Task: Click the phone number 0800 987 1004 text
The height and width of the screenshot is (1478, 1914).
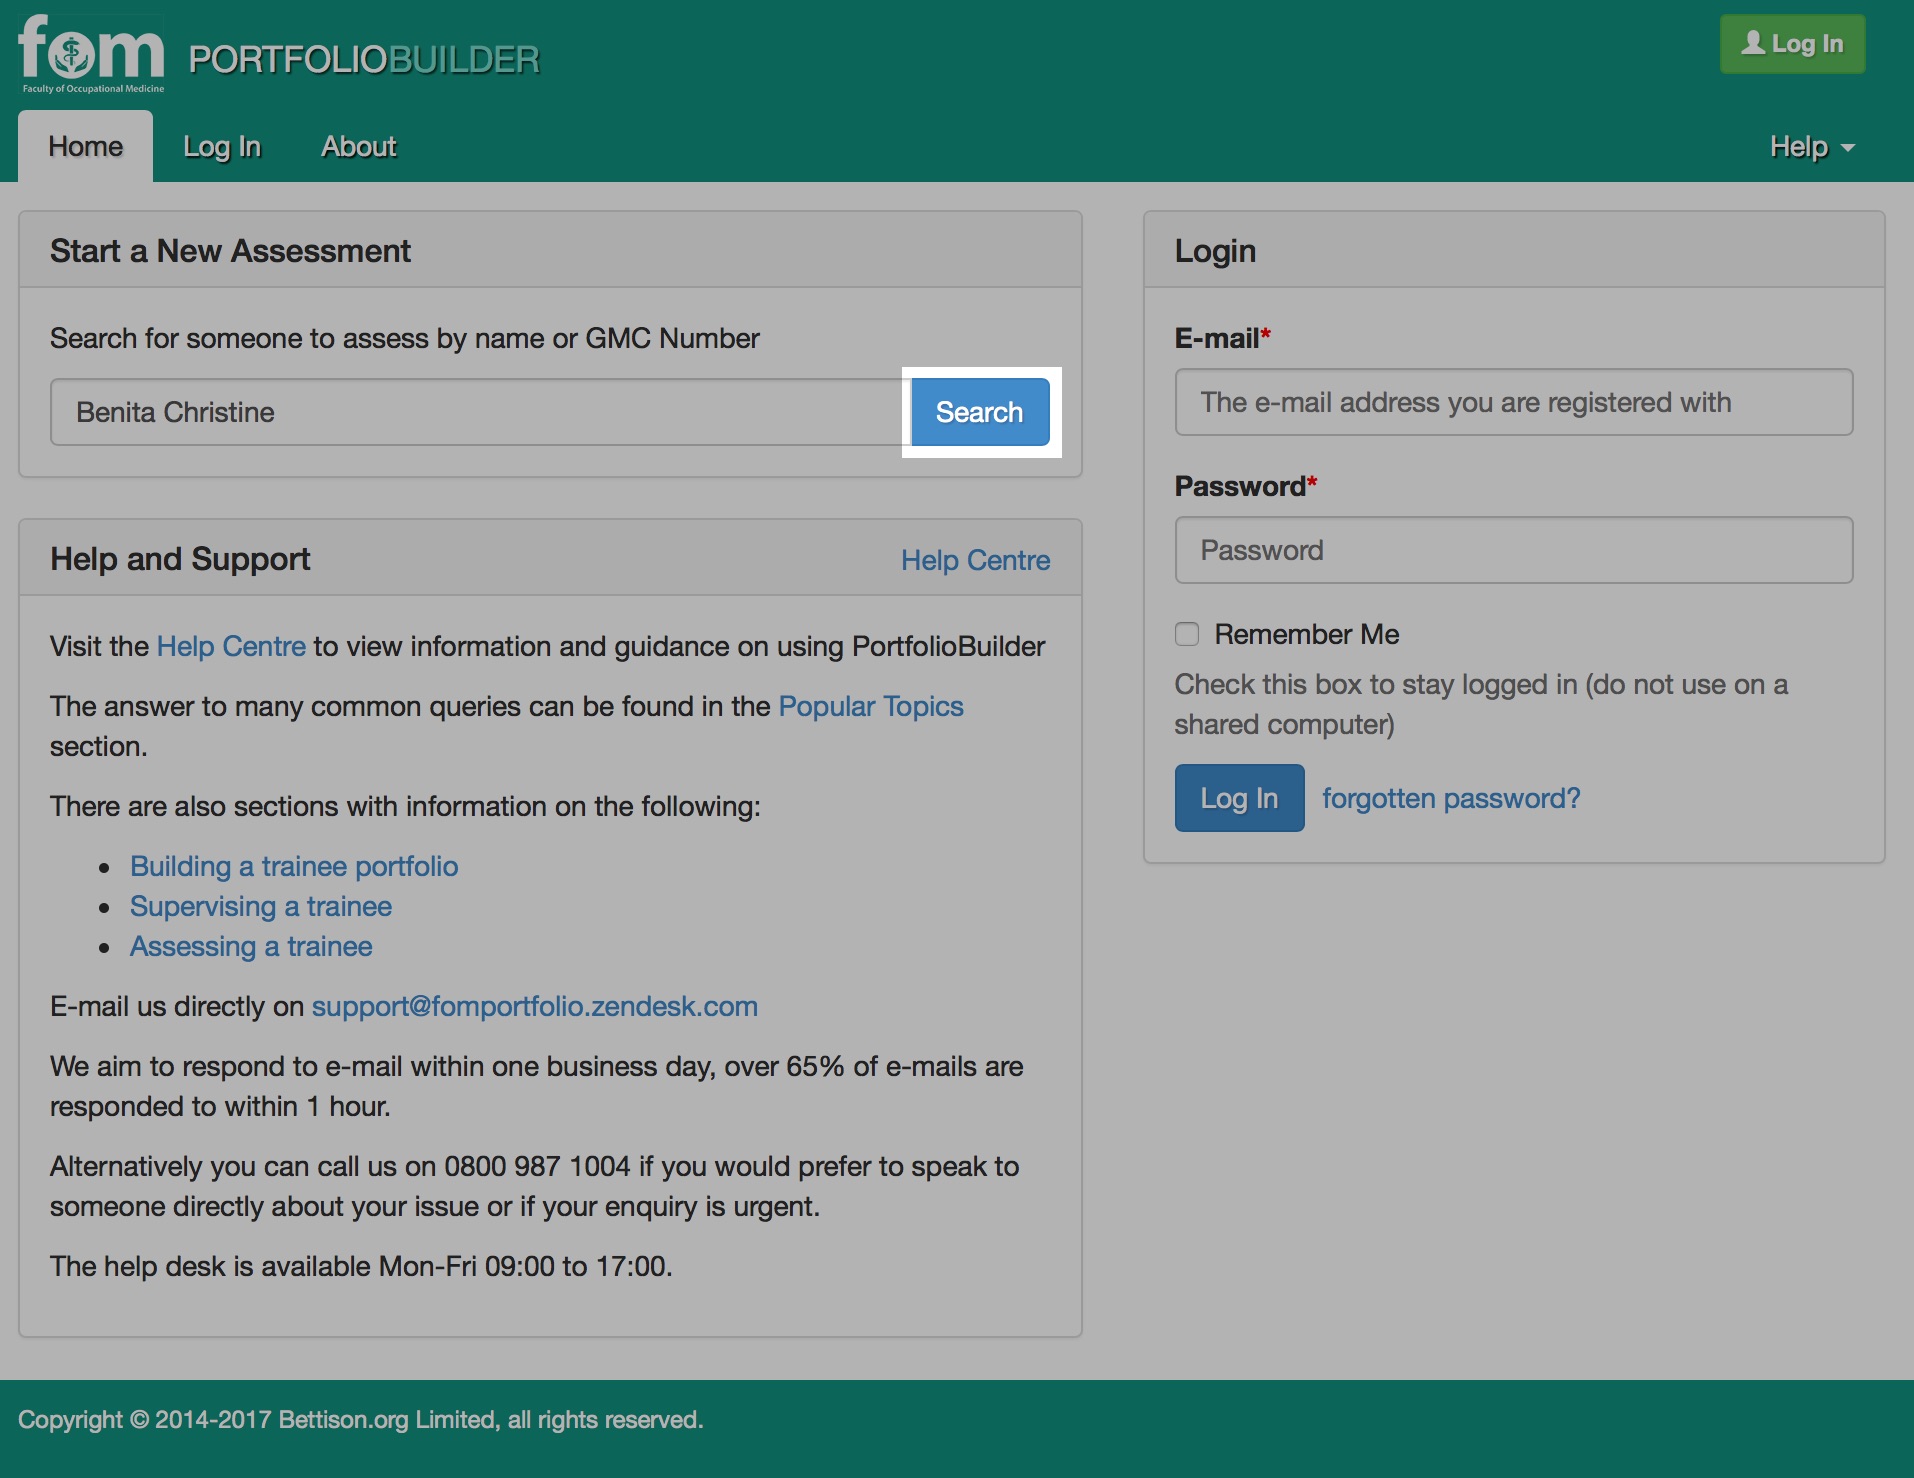Action: 537,1166
